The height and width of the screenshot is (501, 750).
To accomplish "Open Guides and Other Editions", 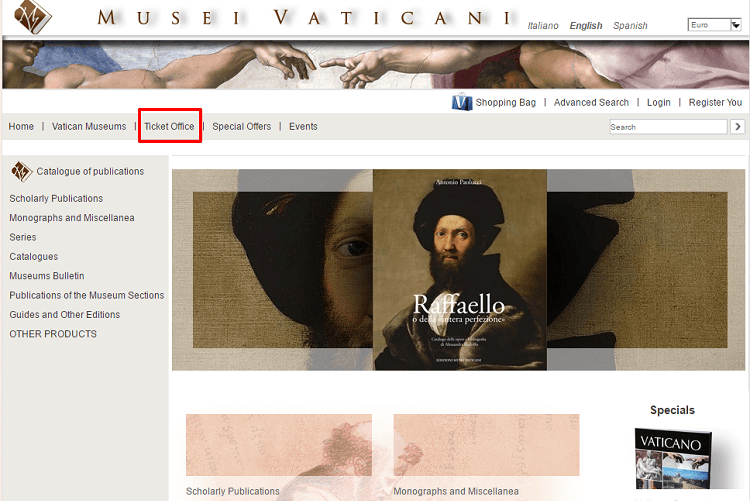I will pos(65,315).
